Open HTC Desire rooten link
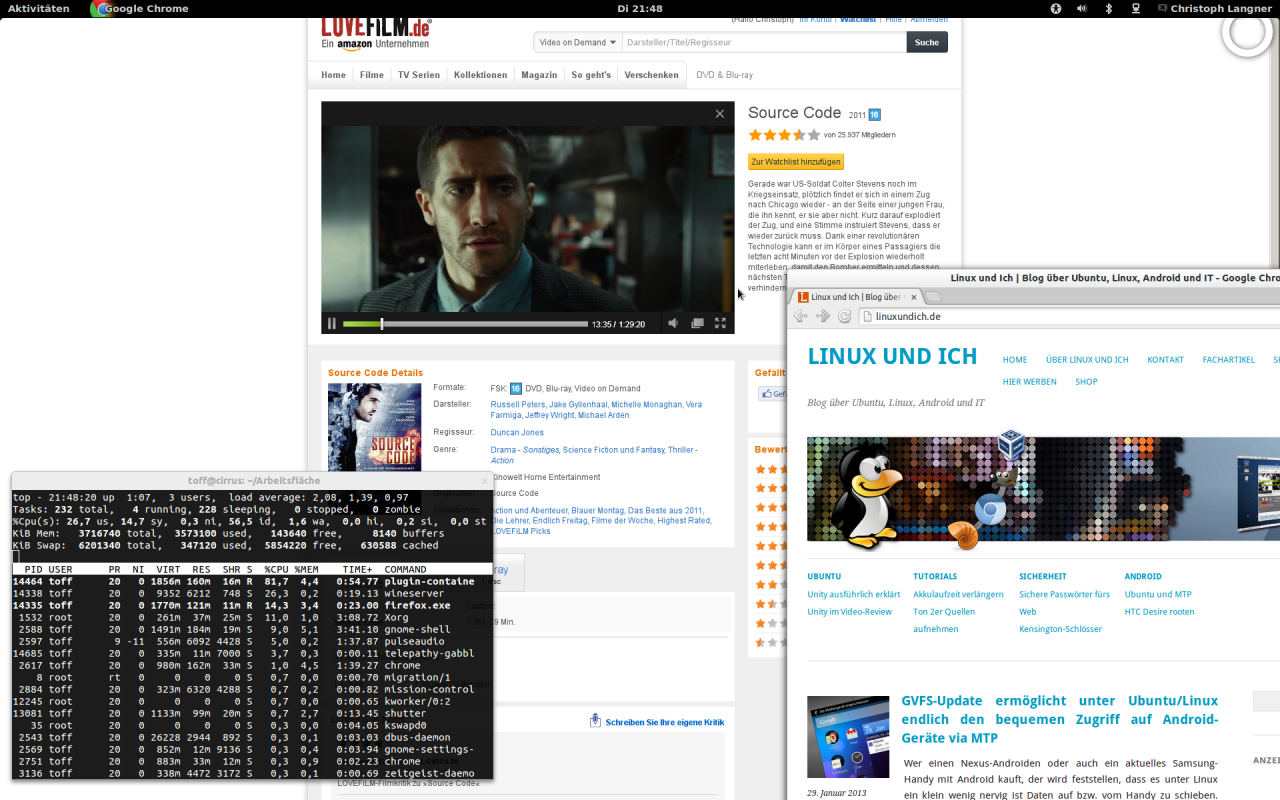 coord(1159,612)
